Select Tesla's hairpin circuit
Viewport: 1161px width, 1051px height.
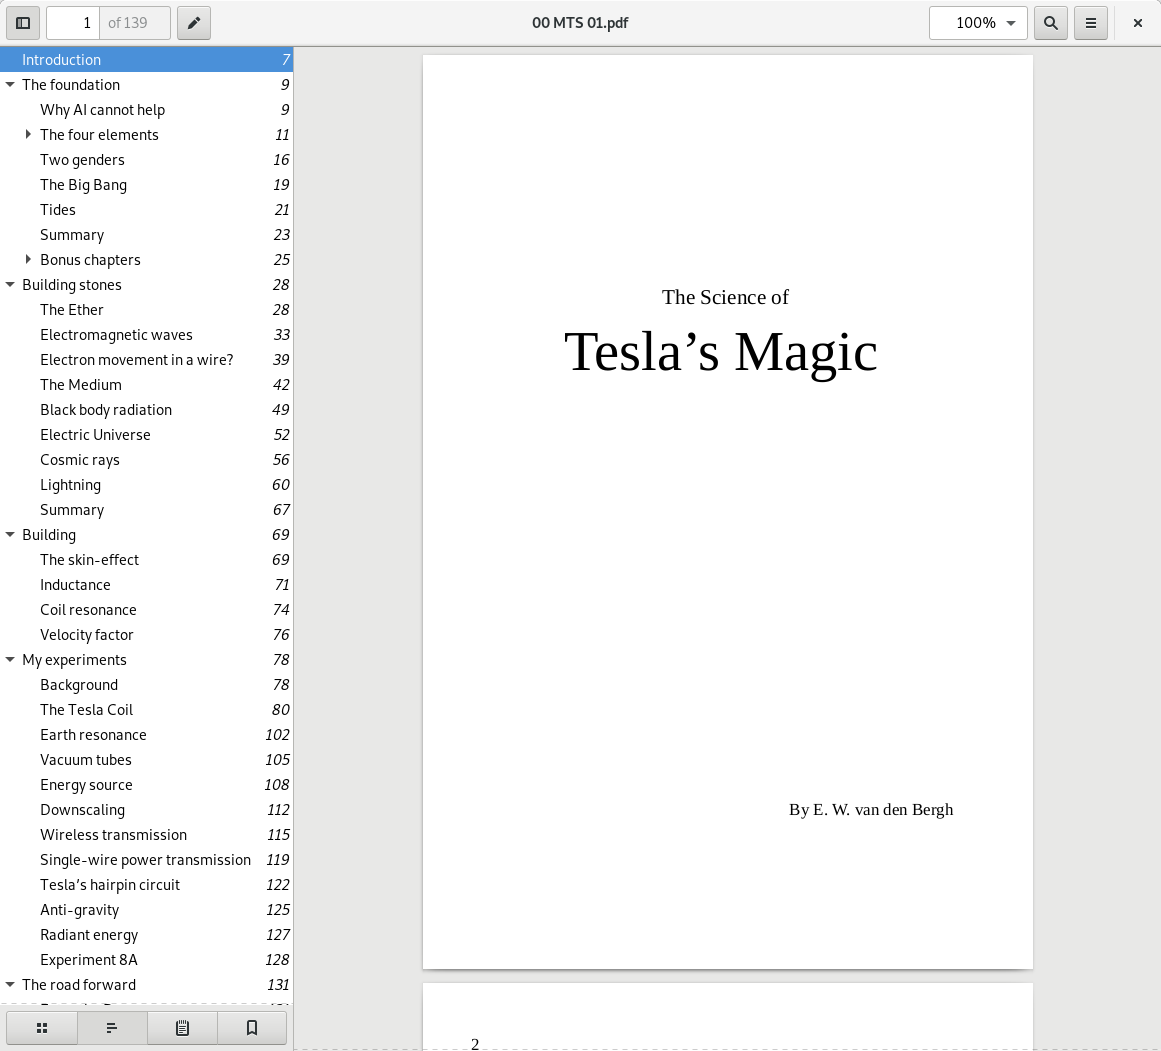click(x=147, y=884)
